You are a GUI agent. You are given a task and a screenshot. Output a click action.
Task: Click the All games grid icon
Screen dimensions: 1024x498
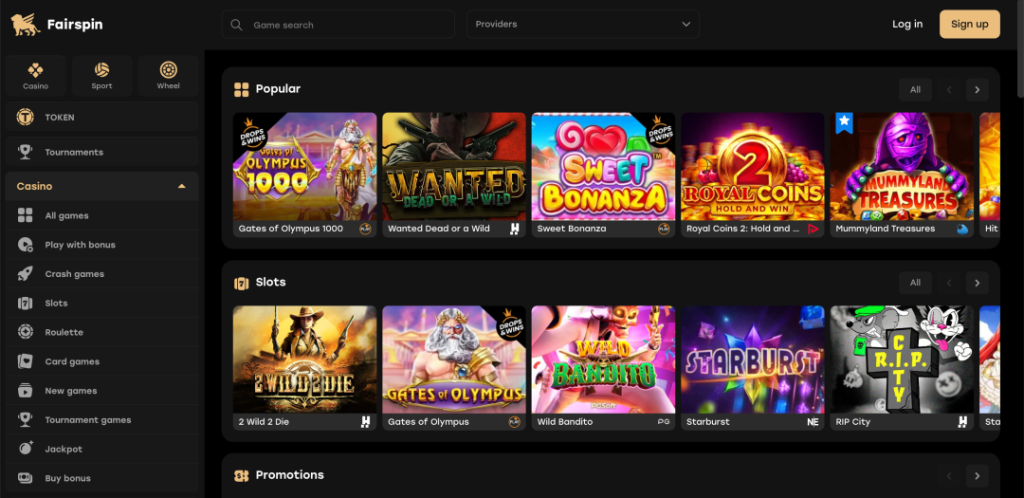pos(25,215)
